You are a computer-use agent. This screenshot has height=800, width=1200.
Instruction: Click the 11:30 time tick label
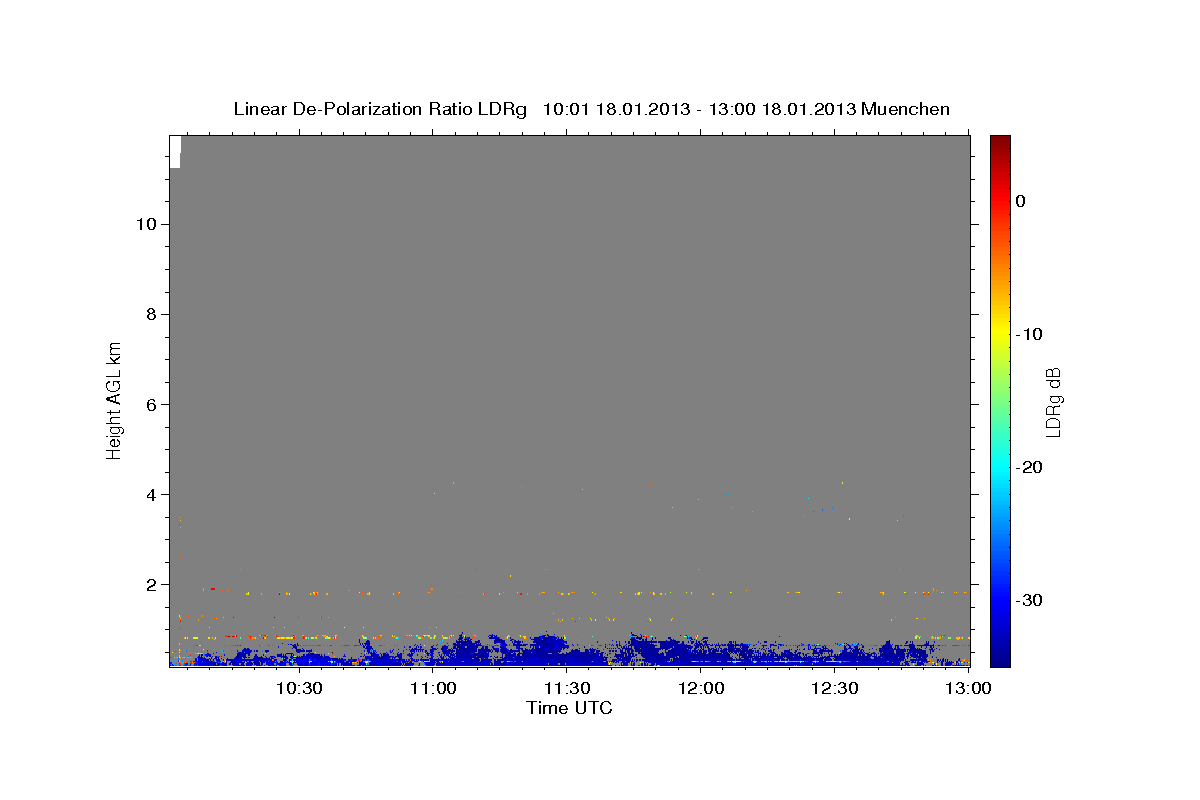(x=567, y=688)
